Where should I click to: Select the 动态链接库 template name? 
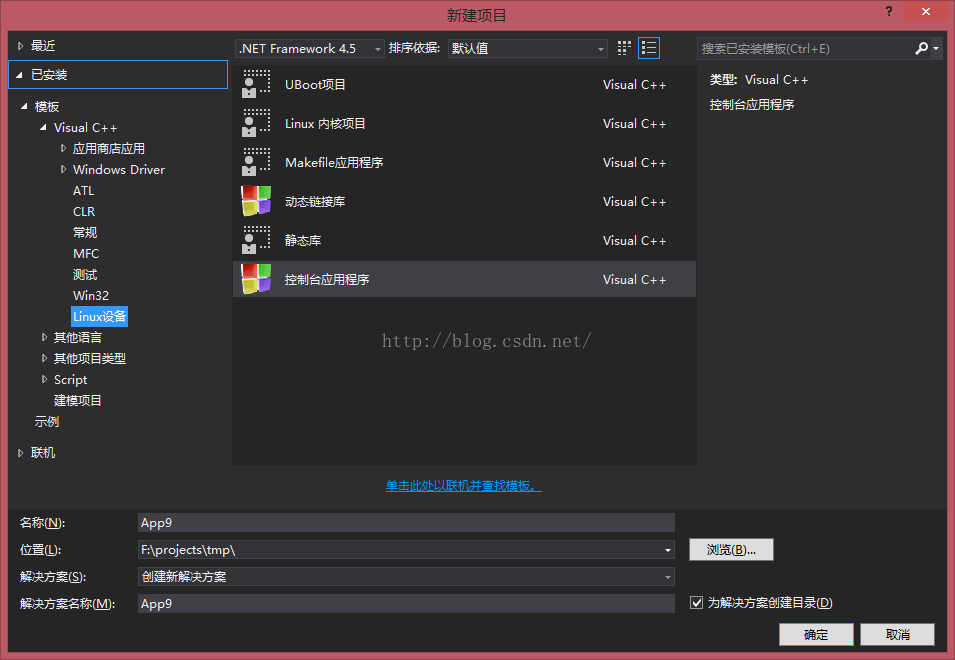click(314, 202)
